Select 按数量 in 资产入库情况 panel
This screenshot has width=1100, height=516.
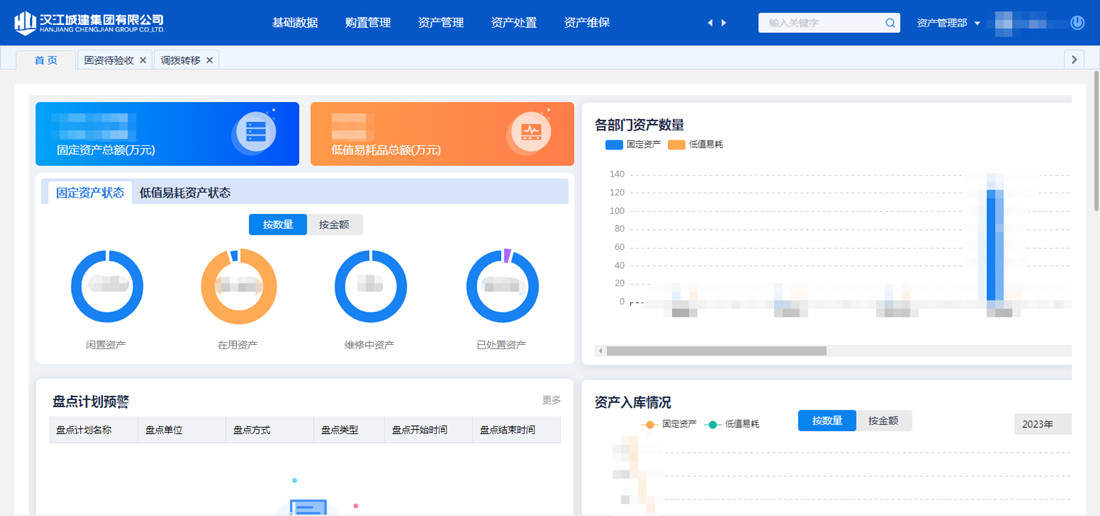tap(826, 421)
